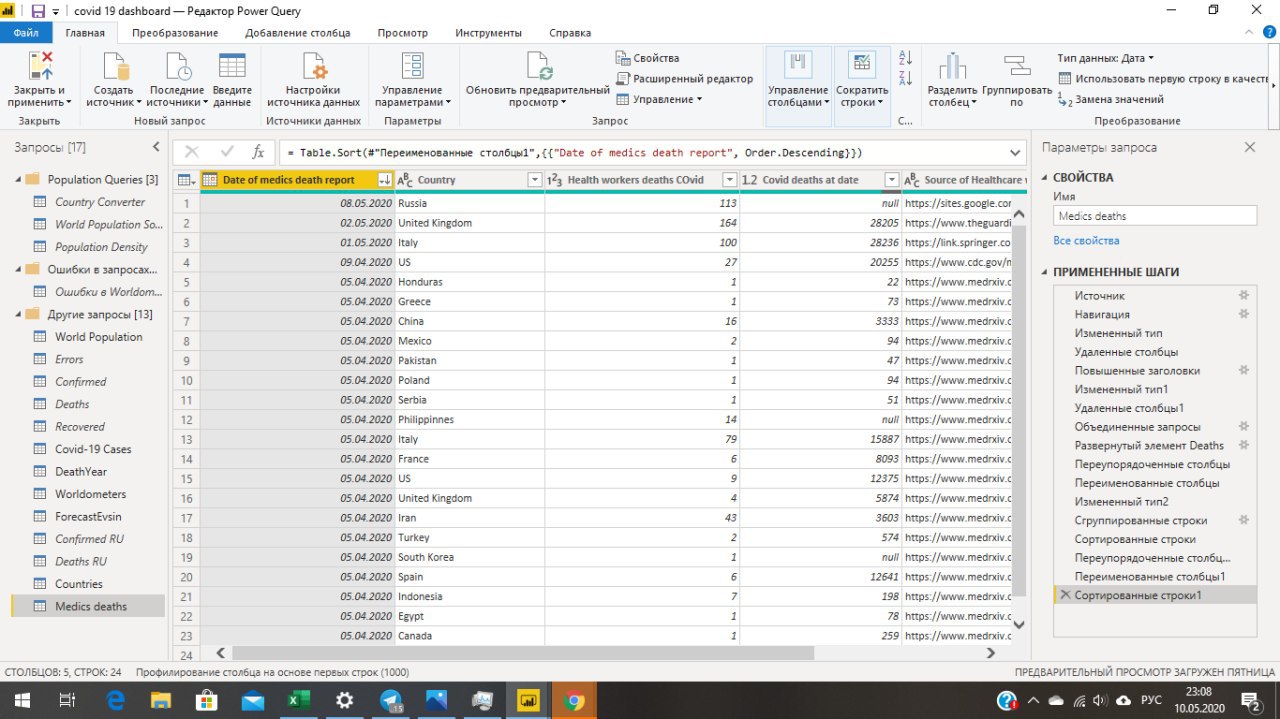Open the Управление dropdown in ribbon
Screen dimensions: 1280x719
[659, 99]
